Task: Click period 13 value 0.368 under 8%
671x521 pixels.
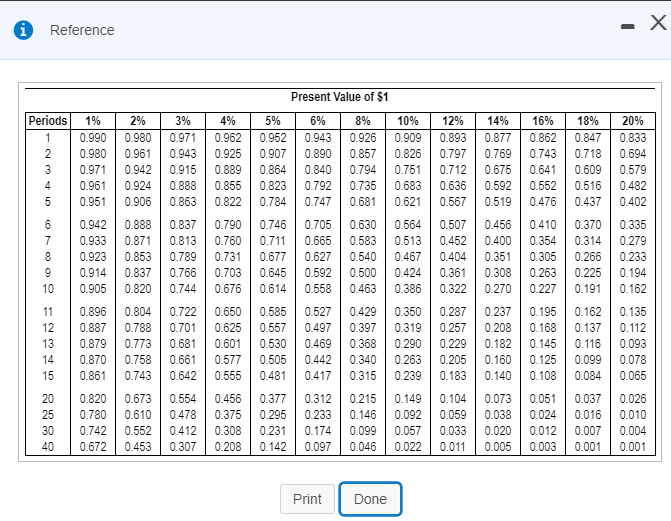Action: (x=363, y=344)
